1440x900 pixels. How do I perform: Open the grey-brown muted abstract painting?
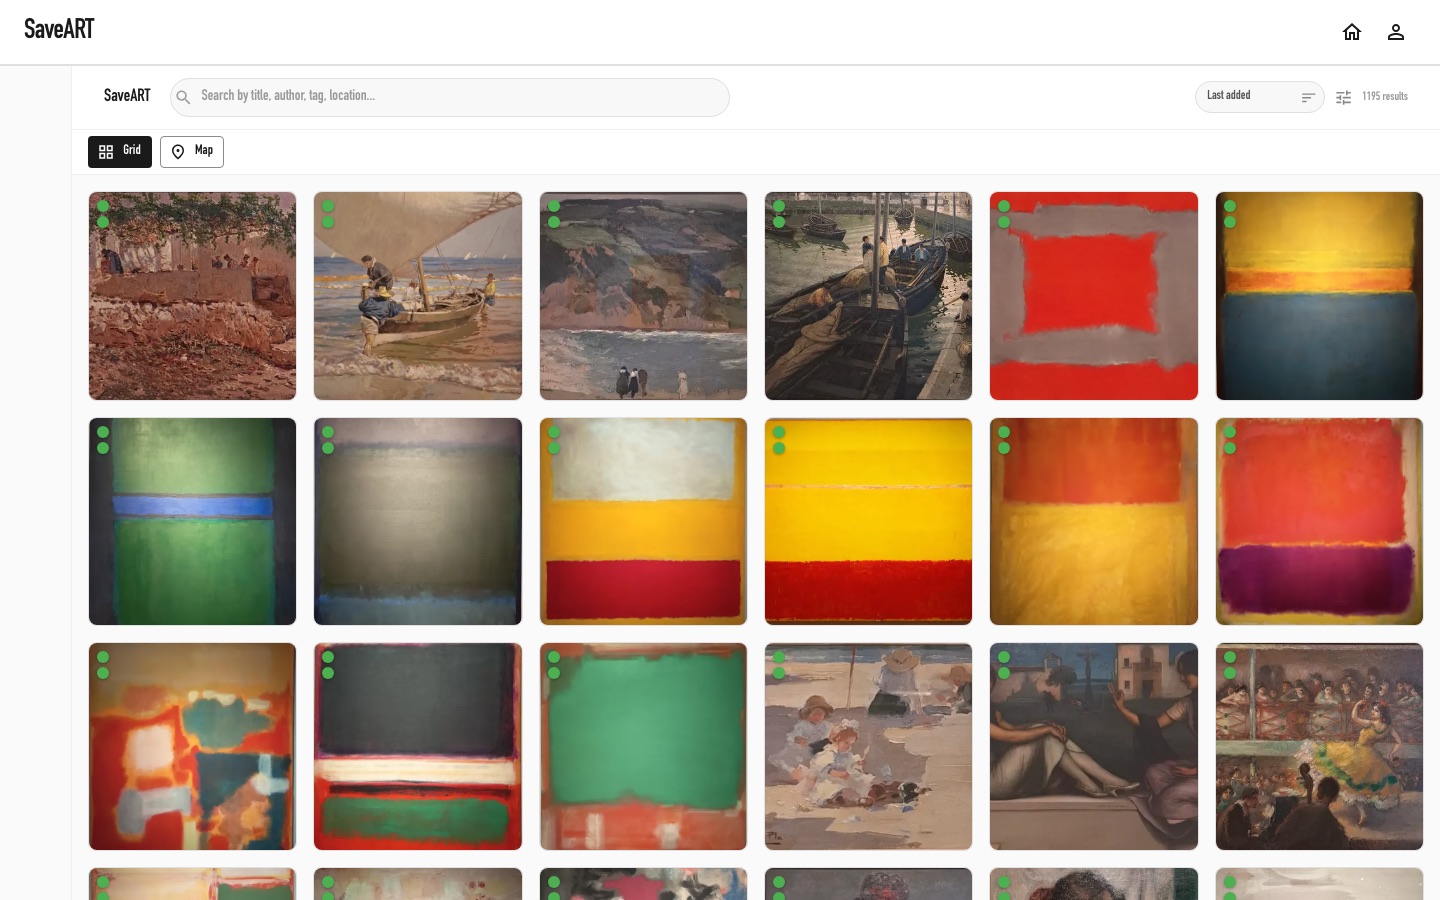tap(418, 521)
